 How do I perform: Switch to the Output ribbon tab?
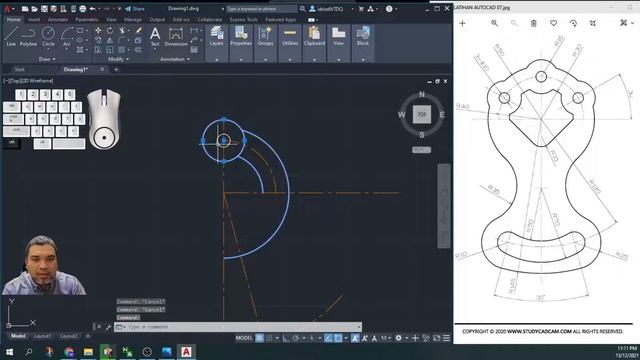(x=157, y=19)
